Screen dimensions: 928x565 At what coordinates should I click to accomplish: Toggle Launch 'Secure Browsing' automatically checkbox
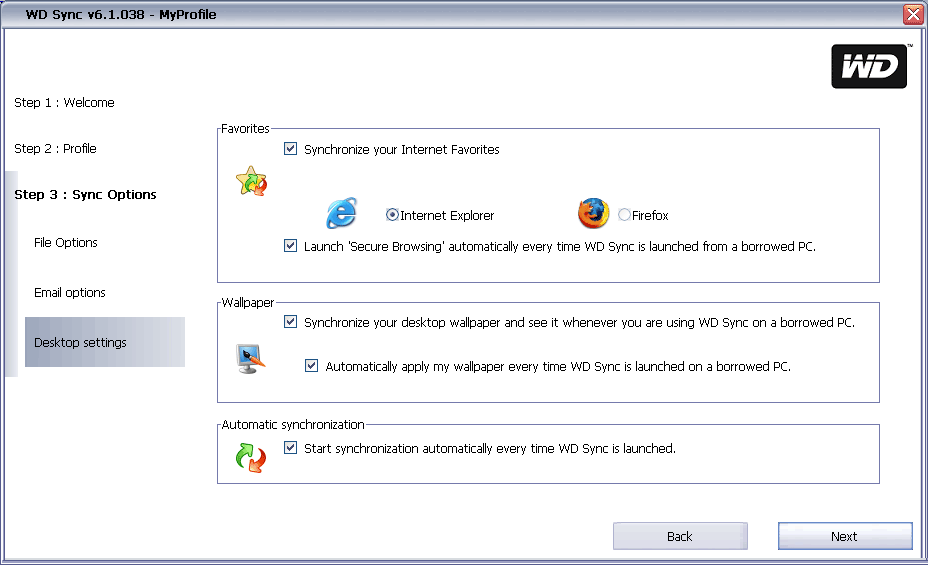coord(291,245)
